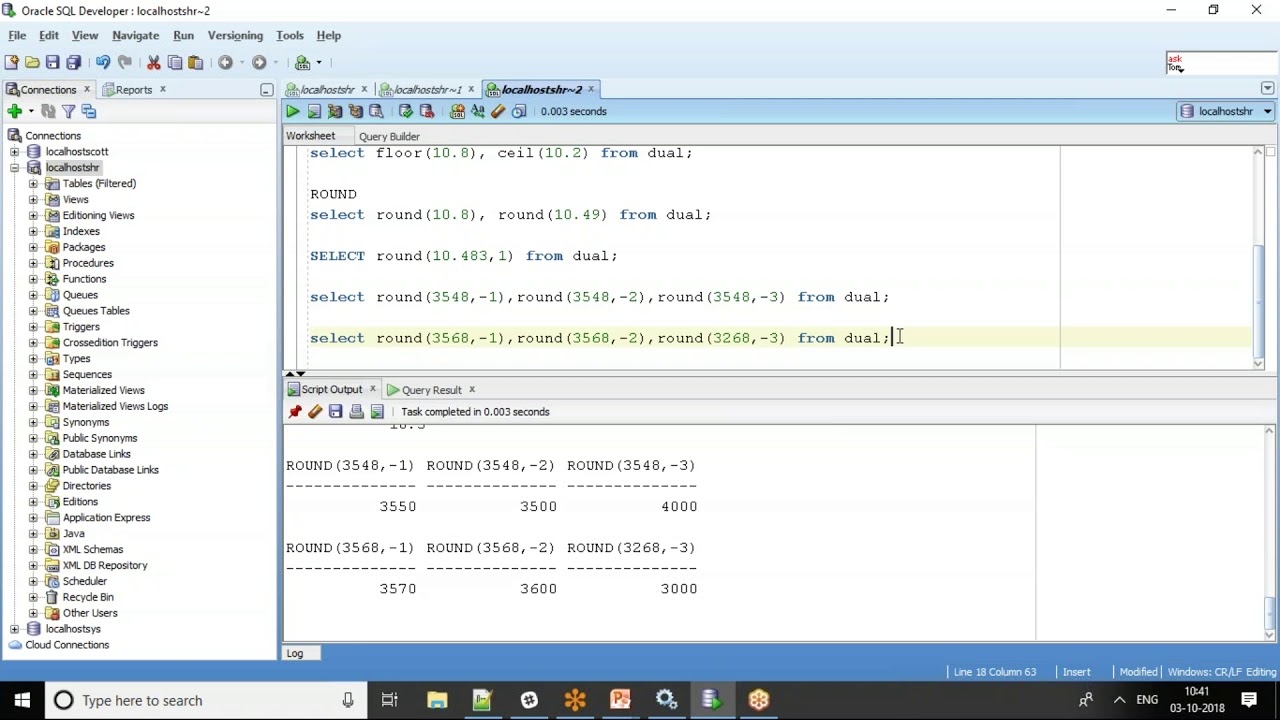Expand the Tables (Filtered) node
Viewport: 1280px width, 720px height.
(33, 184)
